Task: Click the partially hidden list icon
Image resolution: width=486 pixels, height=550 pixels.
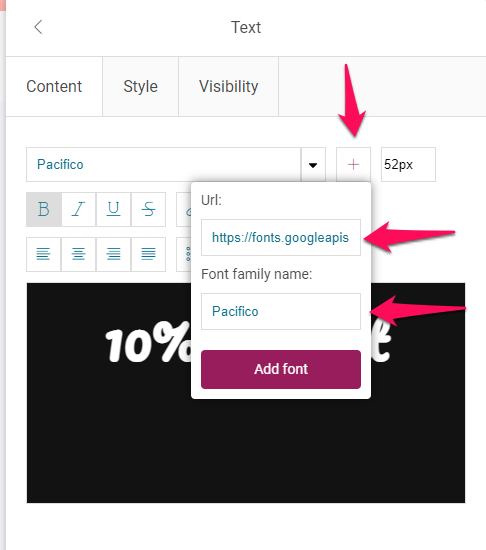Action: click(x=184, y=254)
